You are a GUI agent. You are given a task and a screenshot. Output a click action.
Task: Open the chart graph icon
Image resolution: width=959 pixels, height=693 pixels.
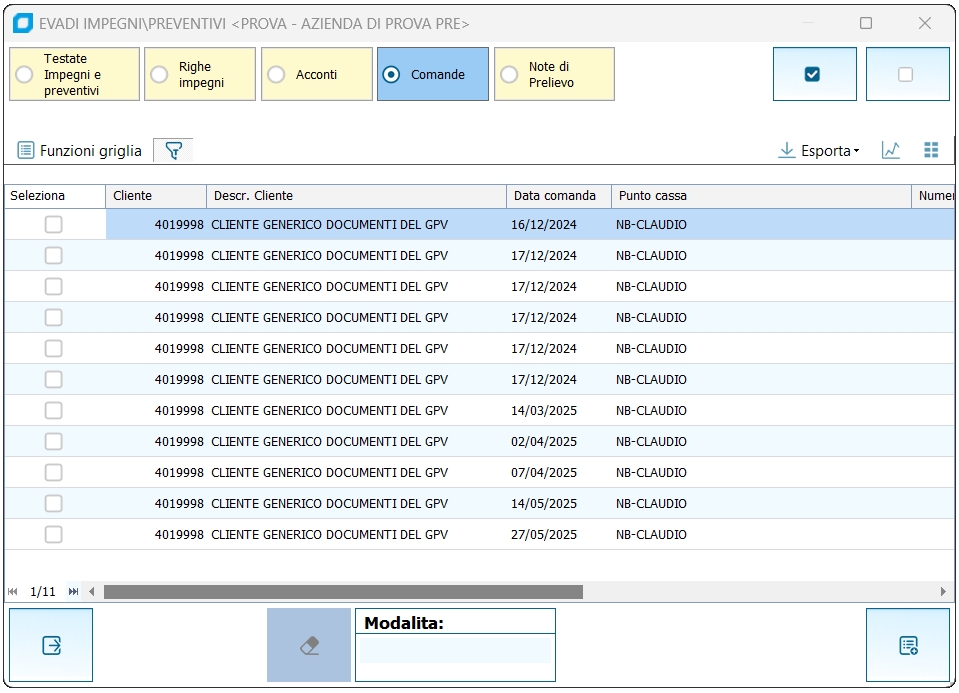click(x=890, y=151)
